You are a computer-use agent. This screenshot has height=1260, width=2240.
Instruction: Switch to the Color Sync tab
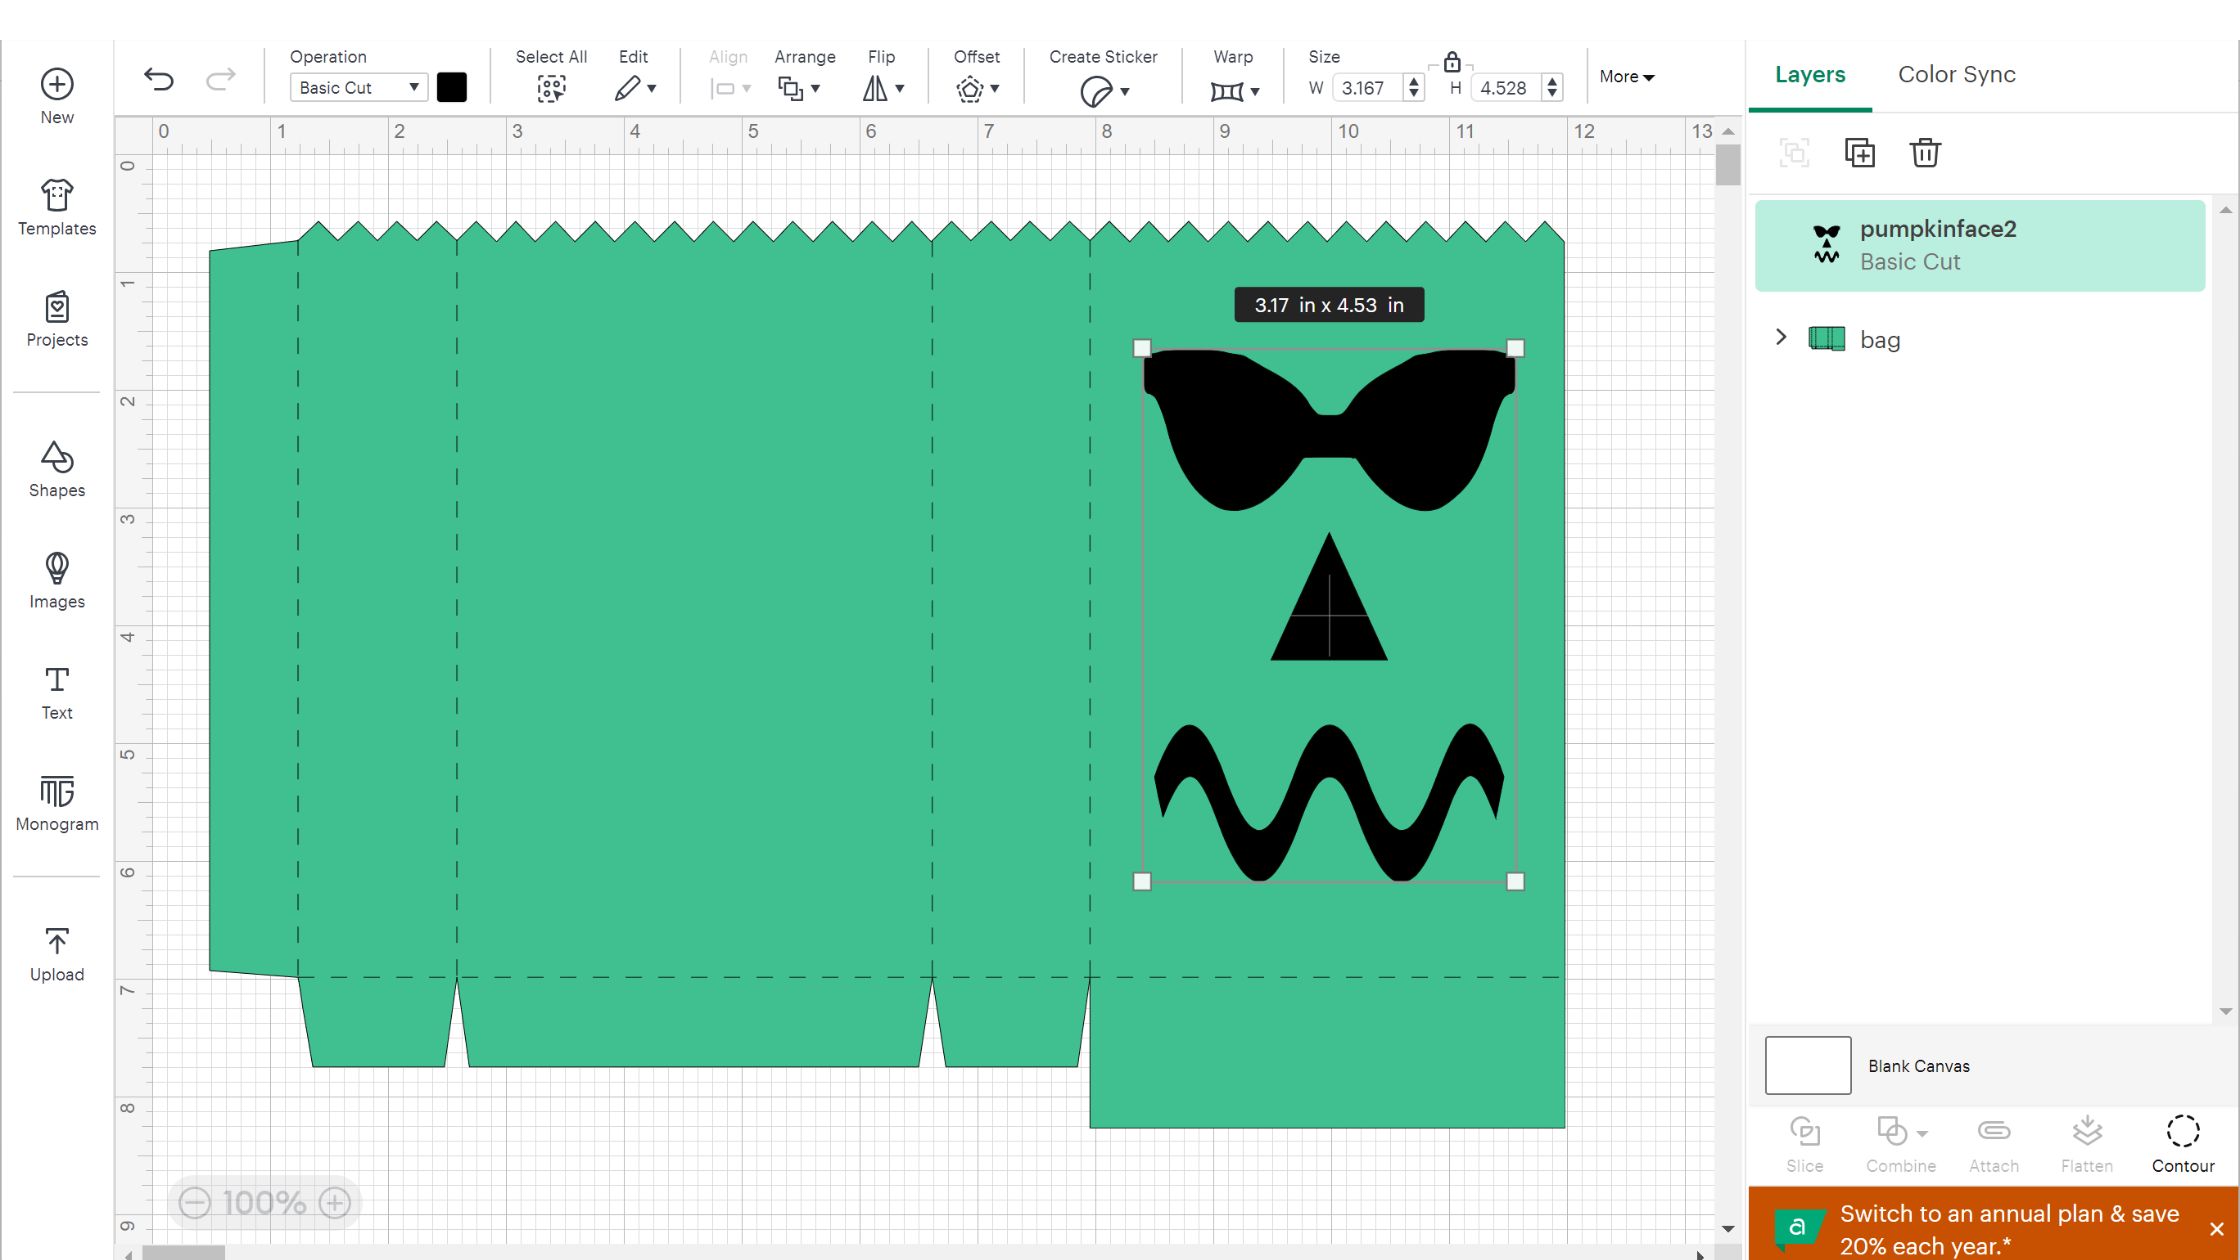click(x=1956, y=74)
